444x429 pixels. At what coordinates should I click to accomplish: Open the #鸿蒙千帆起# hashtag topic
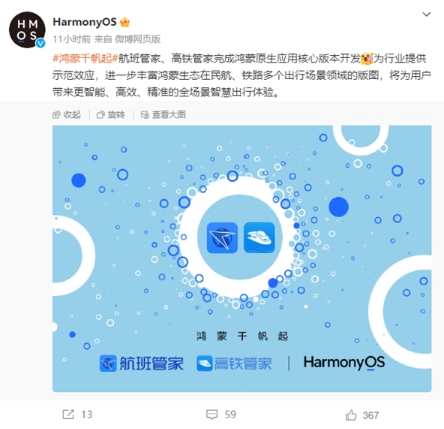pos(85,59)
